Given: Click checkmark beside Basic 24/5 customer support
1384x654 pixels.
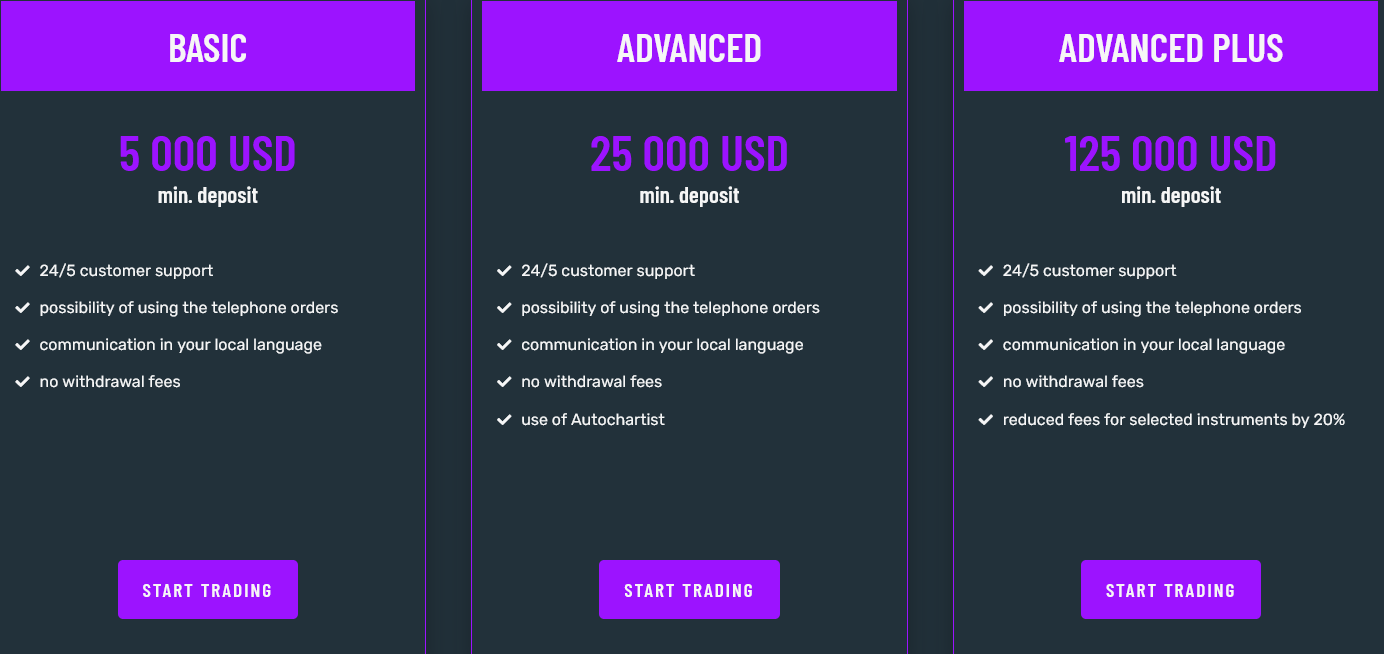Looking at the screenshot, I should click(22, 271).
